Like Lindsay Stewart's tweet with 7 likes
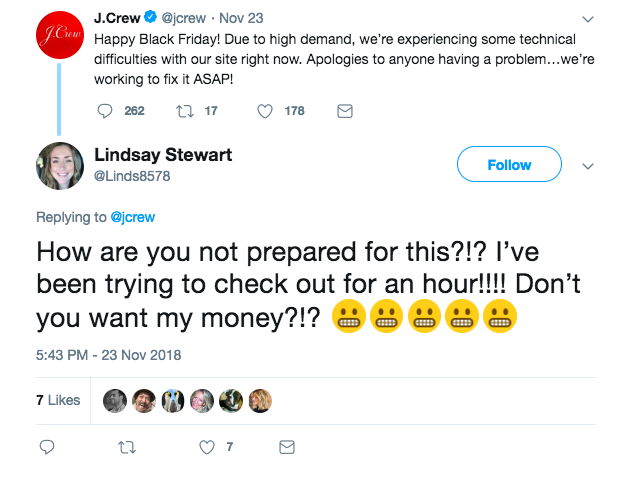Screen dimensions: 632x482 coord(207,447)
